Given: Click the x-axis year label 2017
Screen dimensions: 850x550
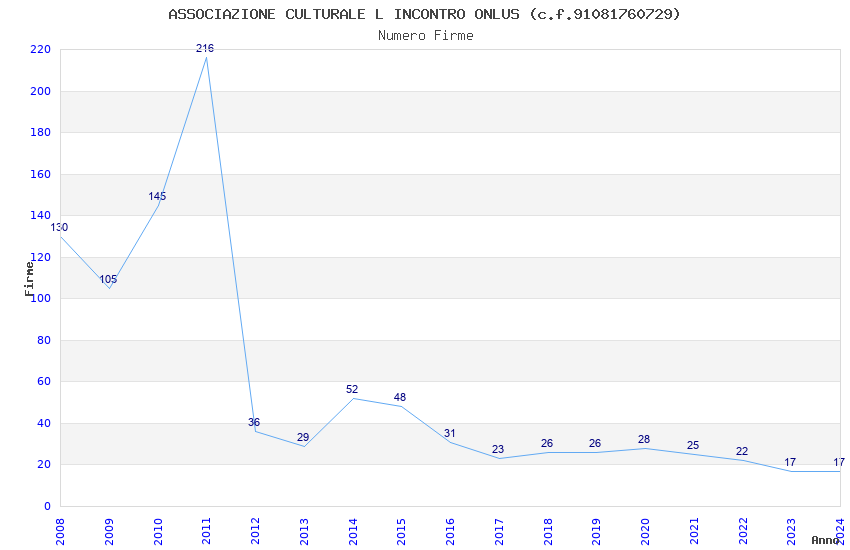Looking at the screenshot, I should coord(499,532).
